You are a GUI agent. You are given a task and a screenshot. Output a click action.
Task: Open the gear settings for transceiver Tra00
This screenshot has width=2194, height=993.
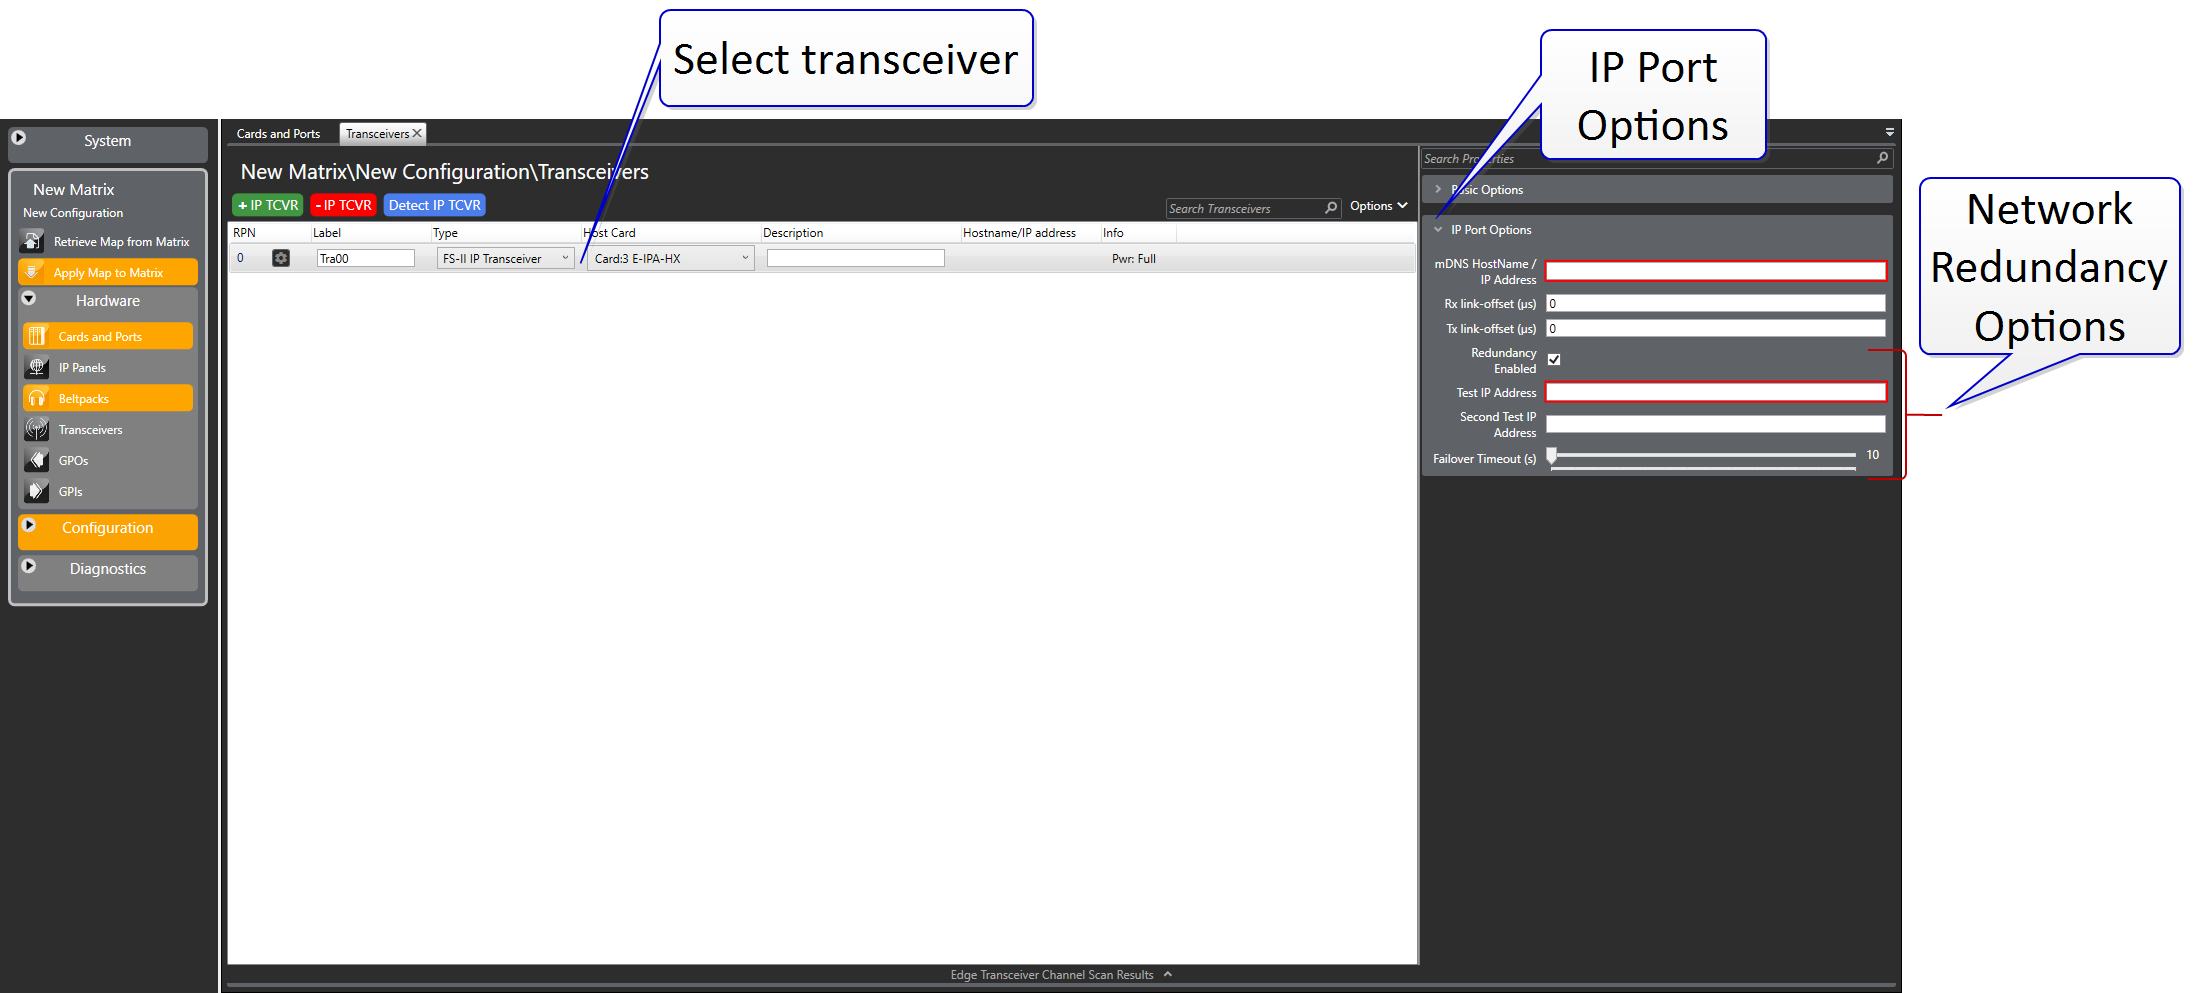[281, 257]
